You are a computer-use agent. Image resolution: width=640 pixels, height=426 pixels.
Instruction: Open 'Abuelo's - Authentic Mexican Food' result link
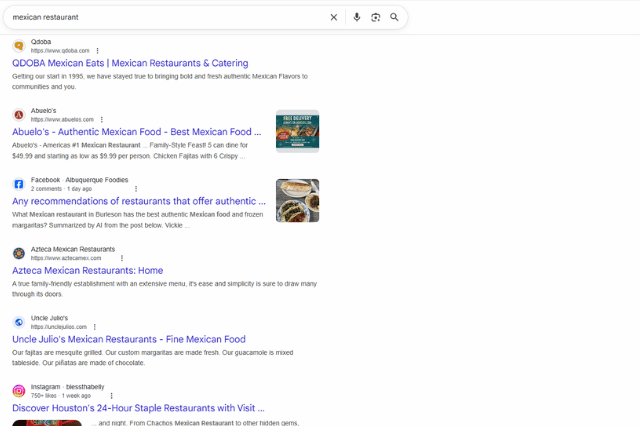pos(136,132)
